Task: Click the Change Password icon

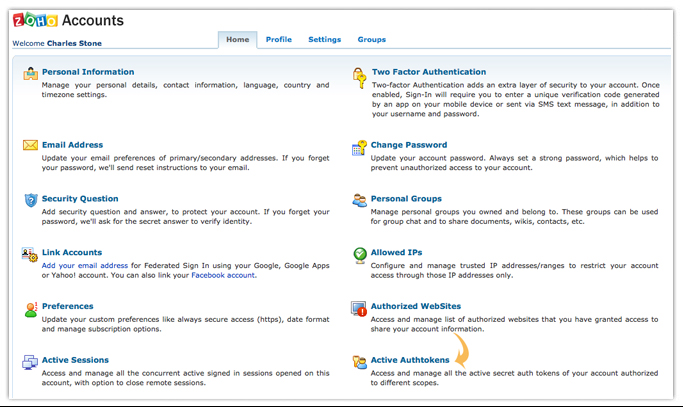Action: pos(359,148)
